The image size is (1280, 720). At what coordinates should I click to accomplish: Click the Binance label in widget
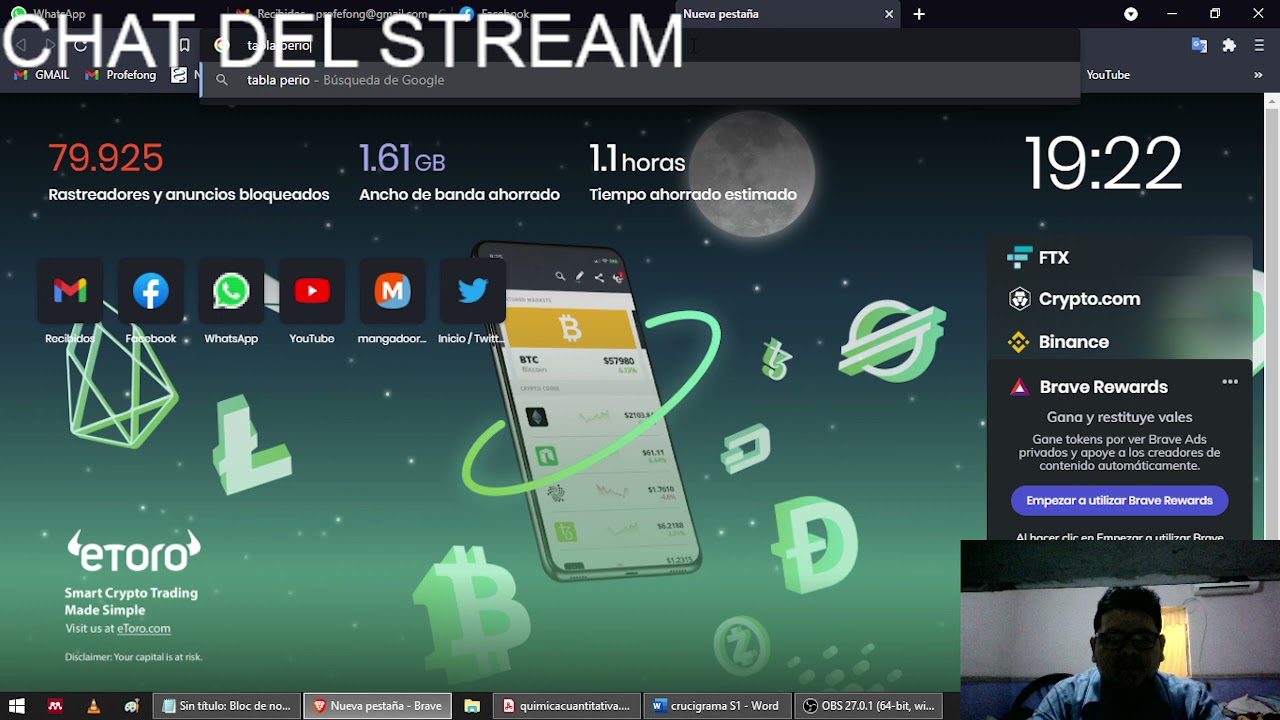[1074, 342]
